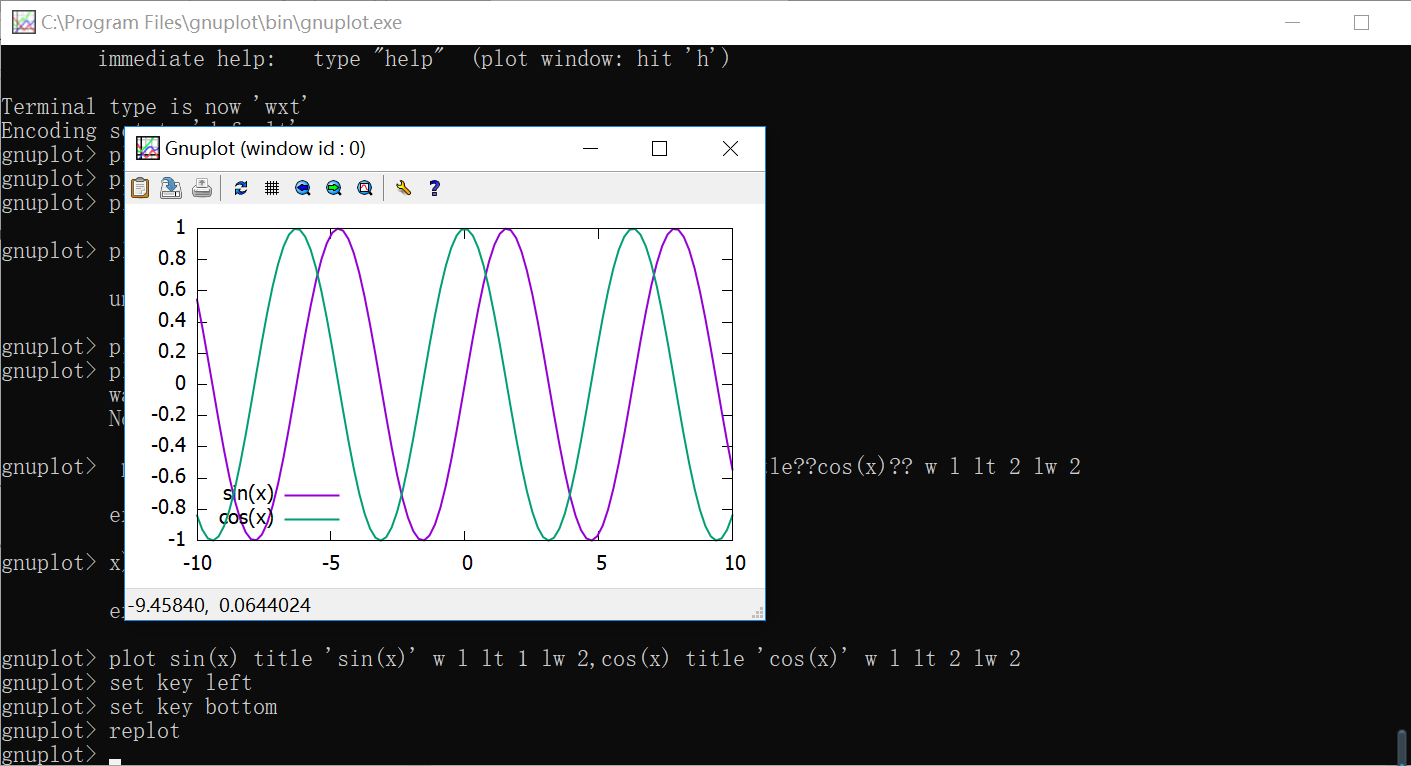The image size is (1411, 766).
Task: Maximize the gnuplot.exe console window
Action: pyautogui.click(x=1361, y=22)
